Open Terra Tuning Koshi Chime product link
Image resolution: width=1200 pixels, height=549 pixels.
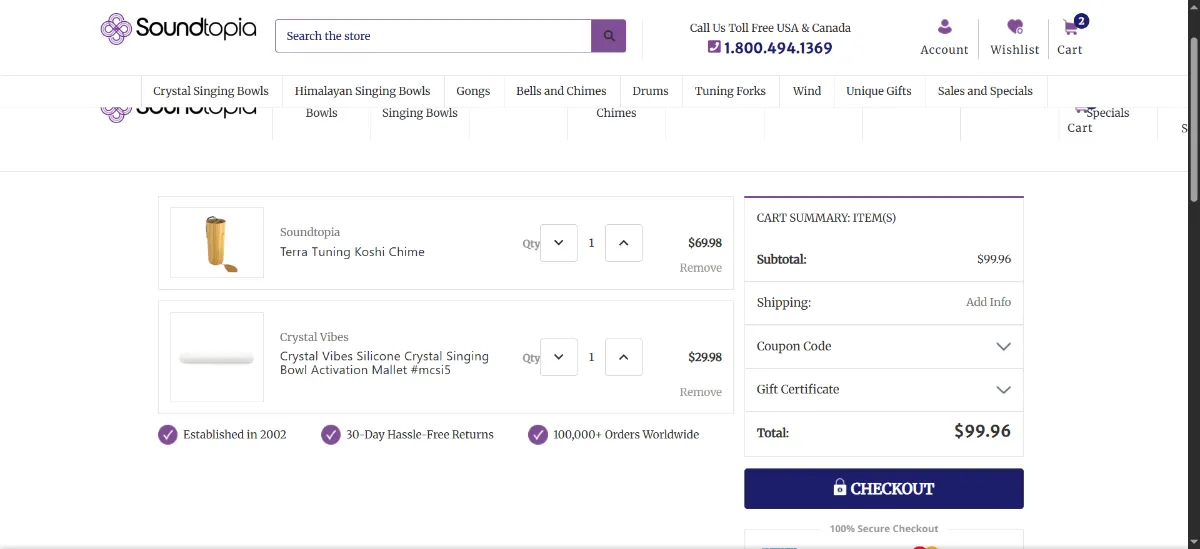click(x=352, y=252)
